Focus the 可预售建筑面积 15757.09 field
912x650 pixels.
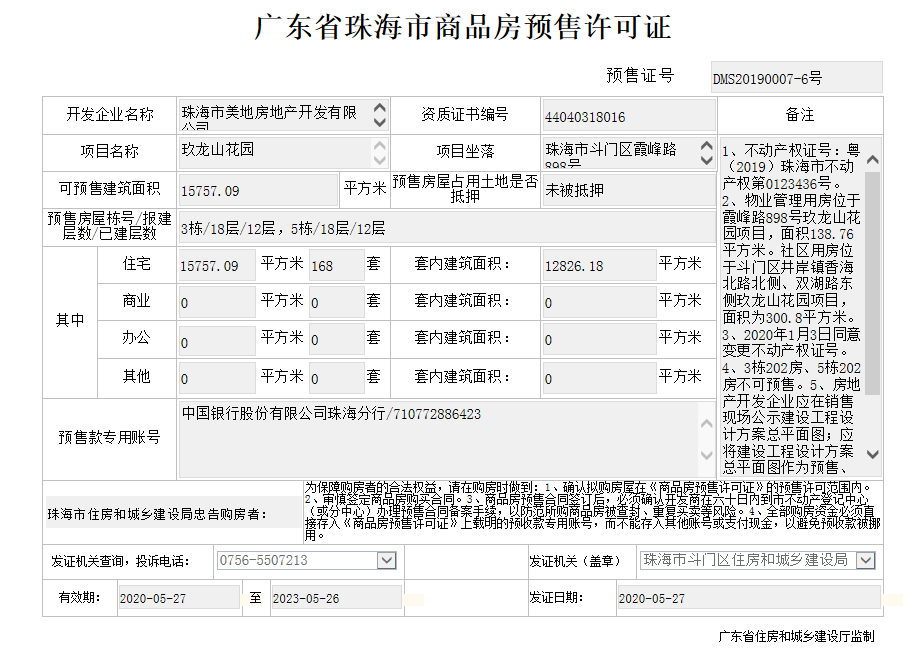pos(257,190)
